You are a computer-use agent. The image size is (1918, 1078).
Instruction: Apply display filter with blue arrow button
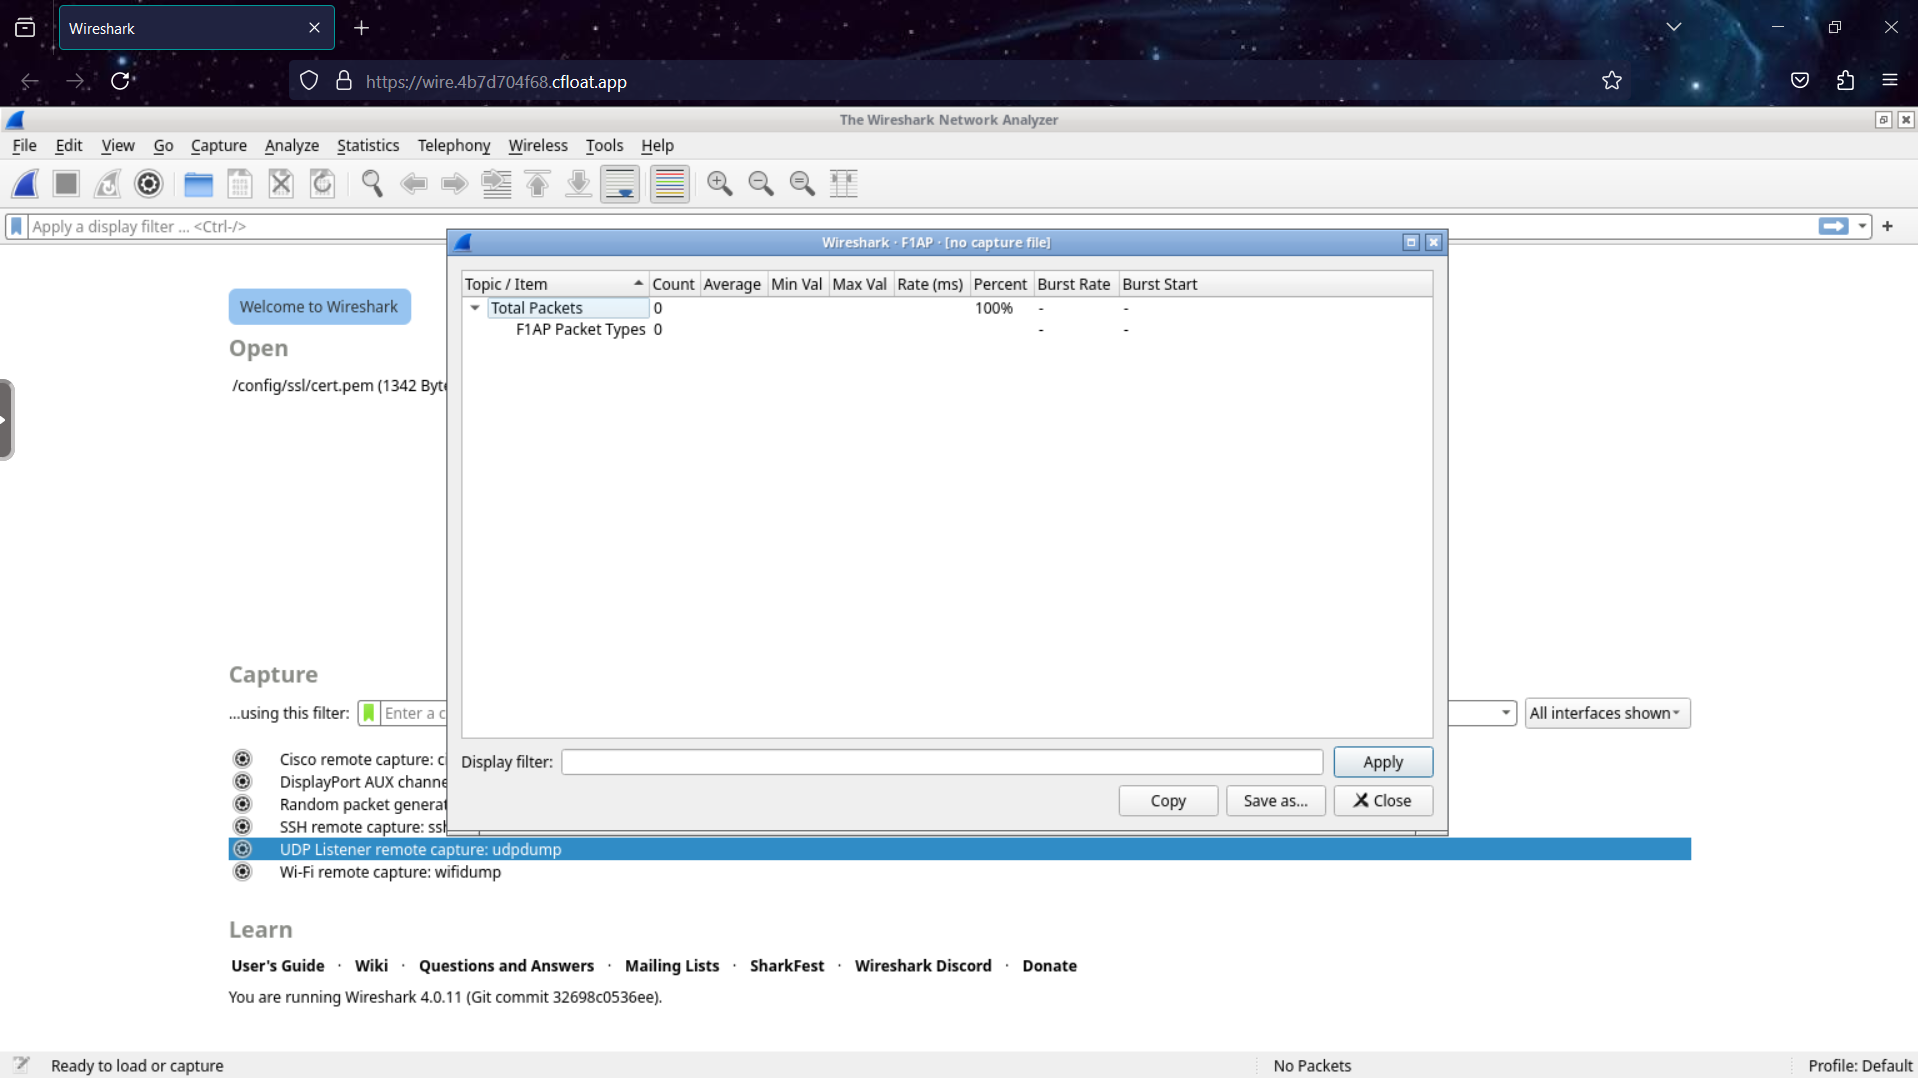click(x=1833, y=227)
